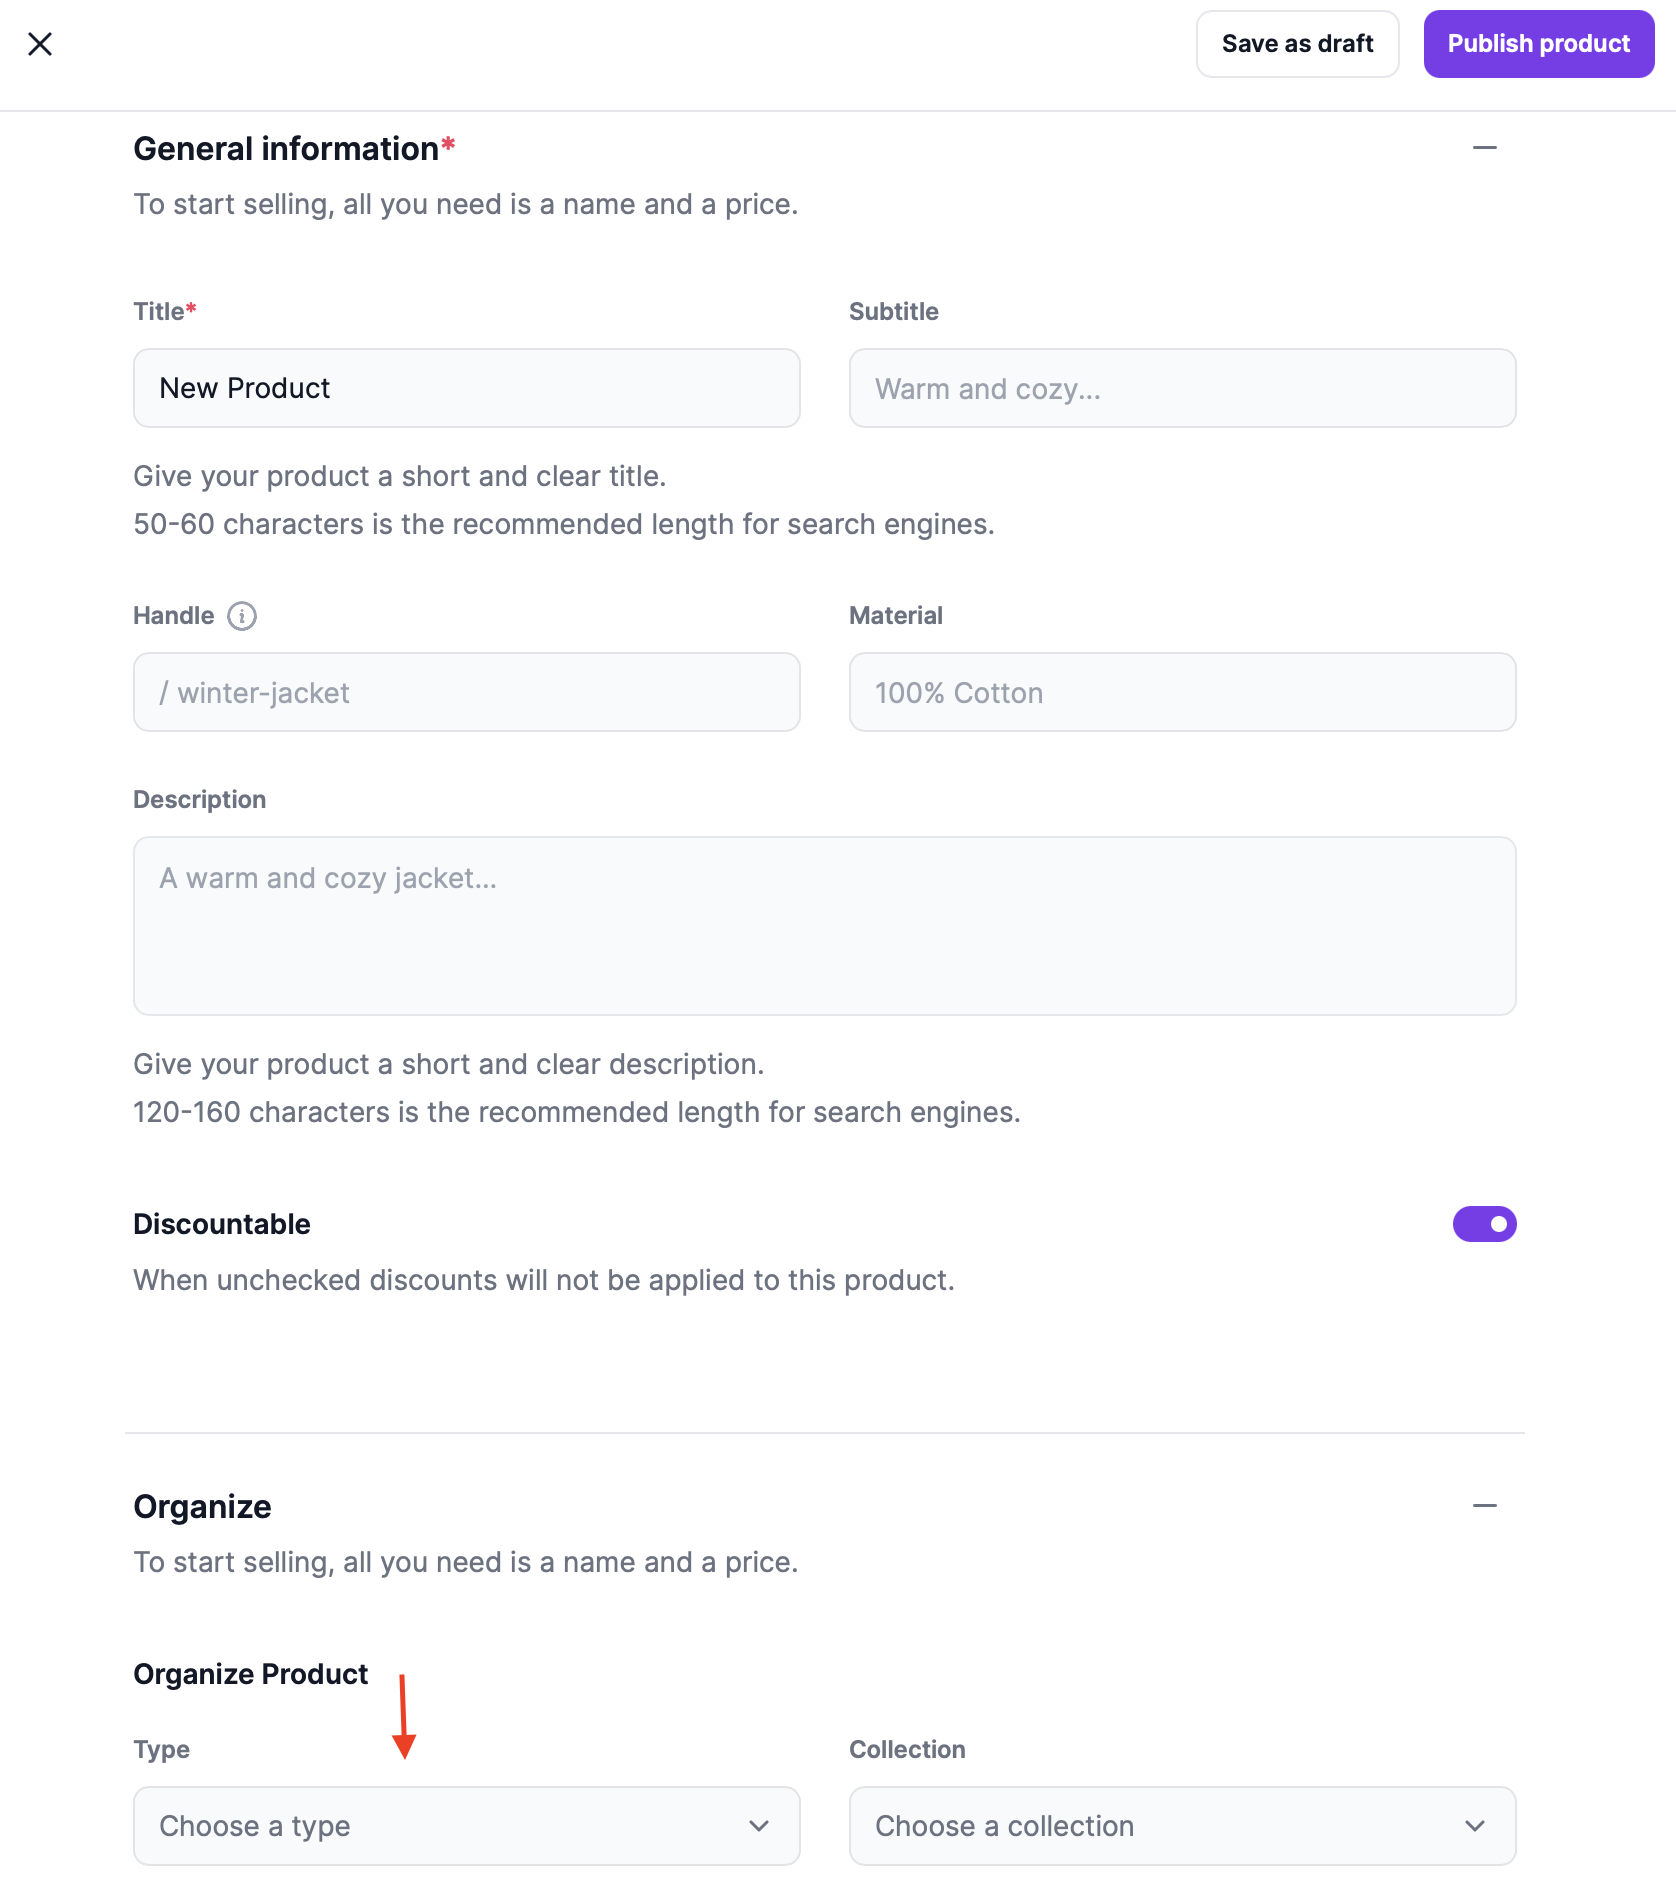Click the Organize section heading
1676x1896 pixels.
coord(202,1507)
